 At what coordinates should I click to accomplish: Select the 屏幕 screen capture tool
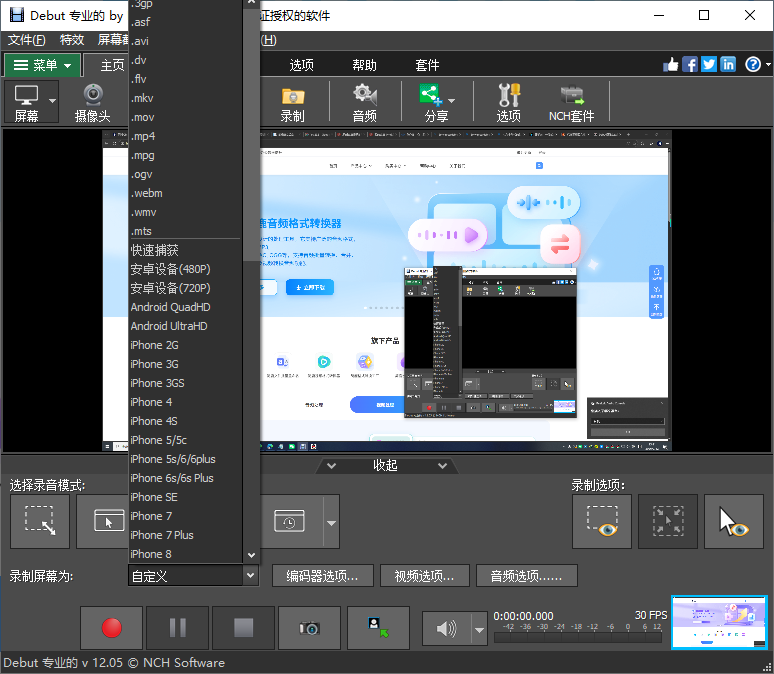click(x=26, y=102)
